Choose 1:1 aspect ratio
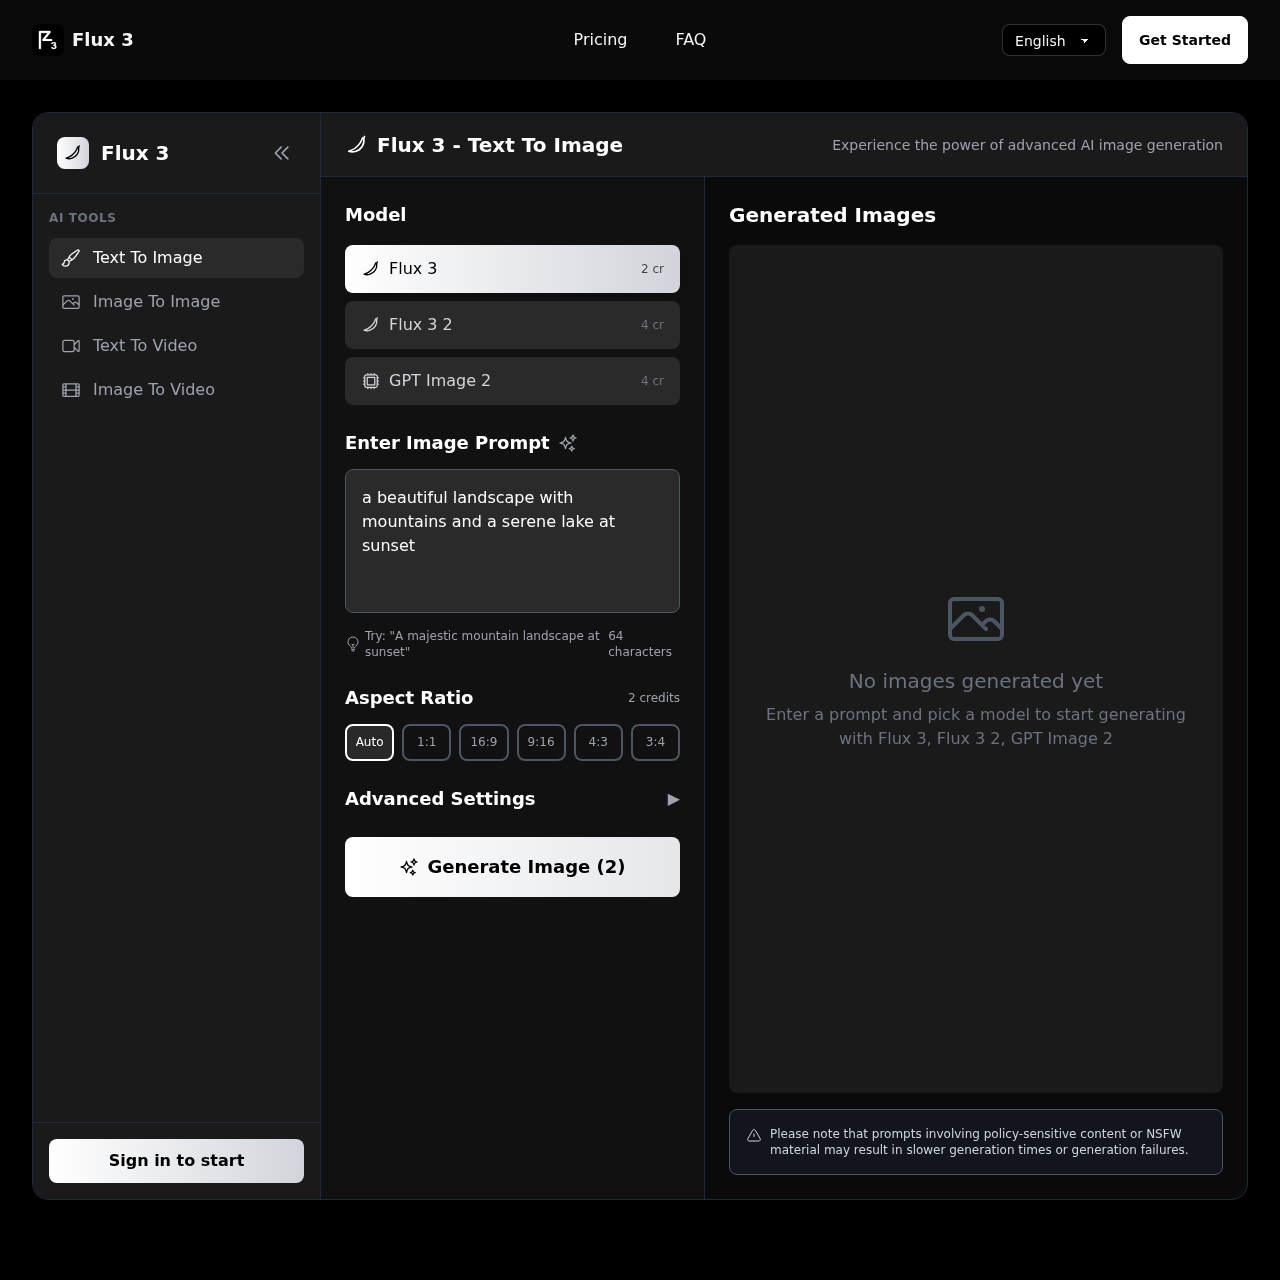 (x=426, y=742)
